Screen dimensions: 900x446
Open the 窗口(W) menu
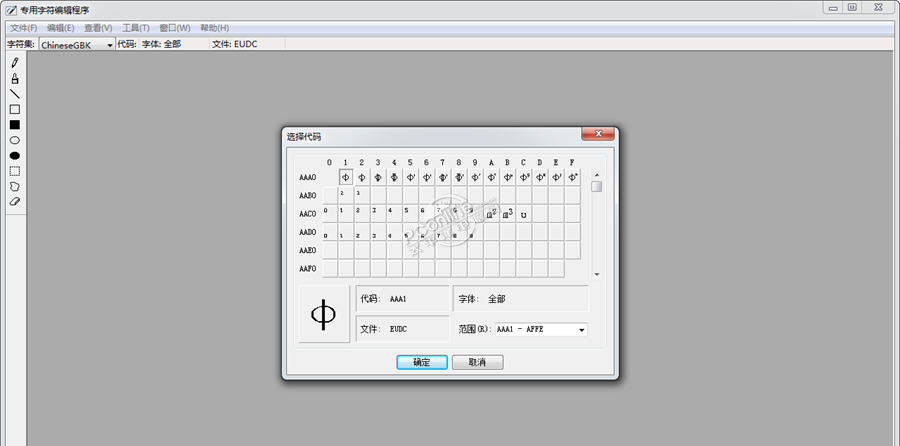[174, 28]
